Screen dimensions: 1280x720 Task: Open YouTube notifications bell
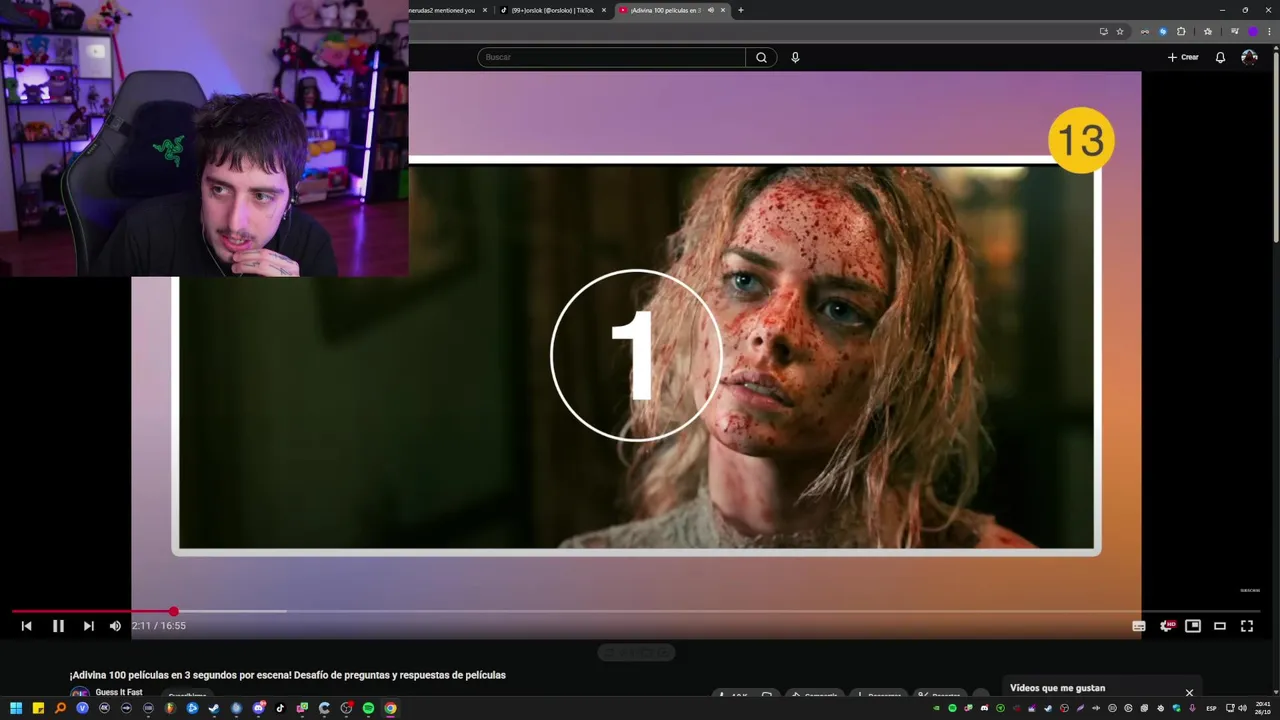(x=1220, y=57)
